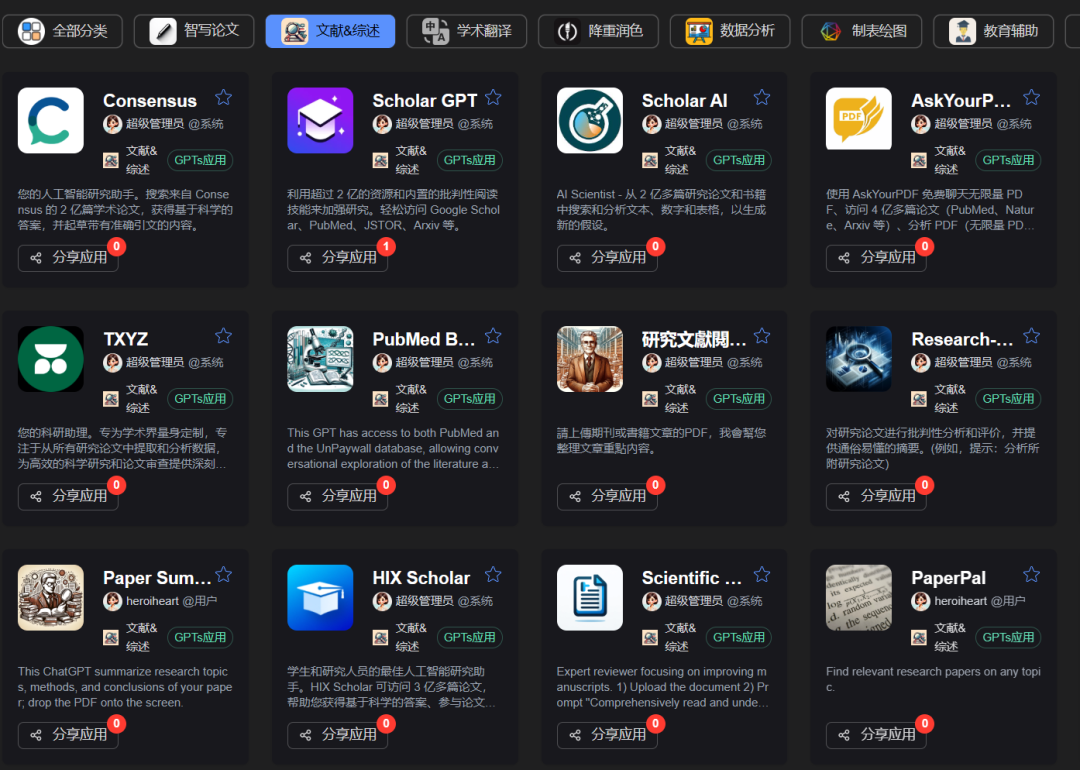
Task: Open the 研究文獻閱 professor thumbnail
Action: pyautogui.click(x=590, y=359)
